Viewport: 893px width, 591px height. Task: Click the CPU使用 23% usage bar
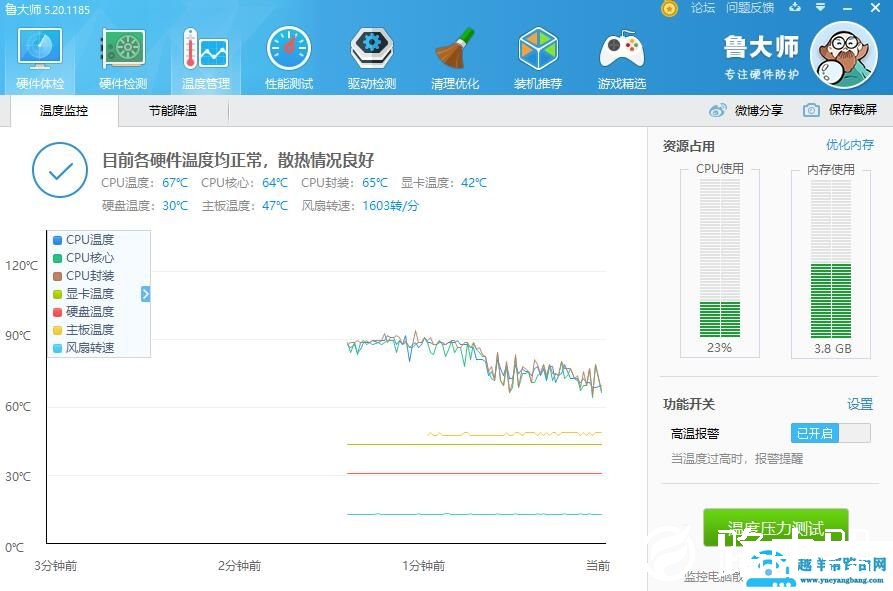point(720,258)
